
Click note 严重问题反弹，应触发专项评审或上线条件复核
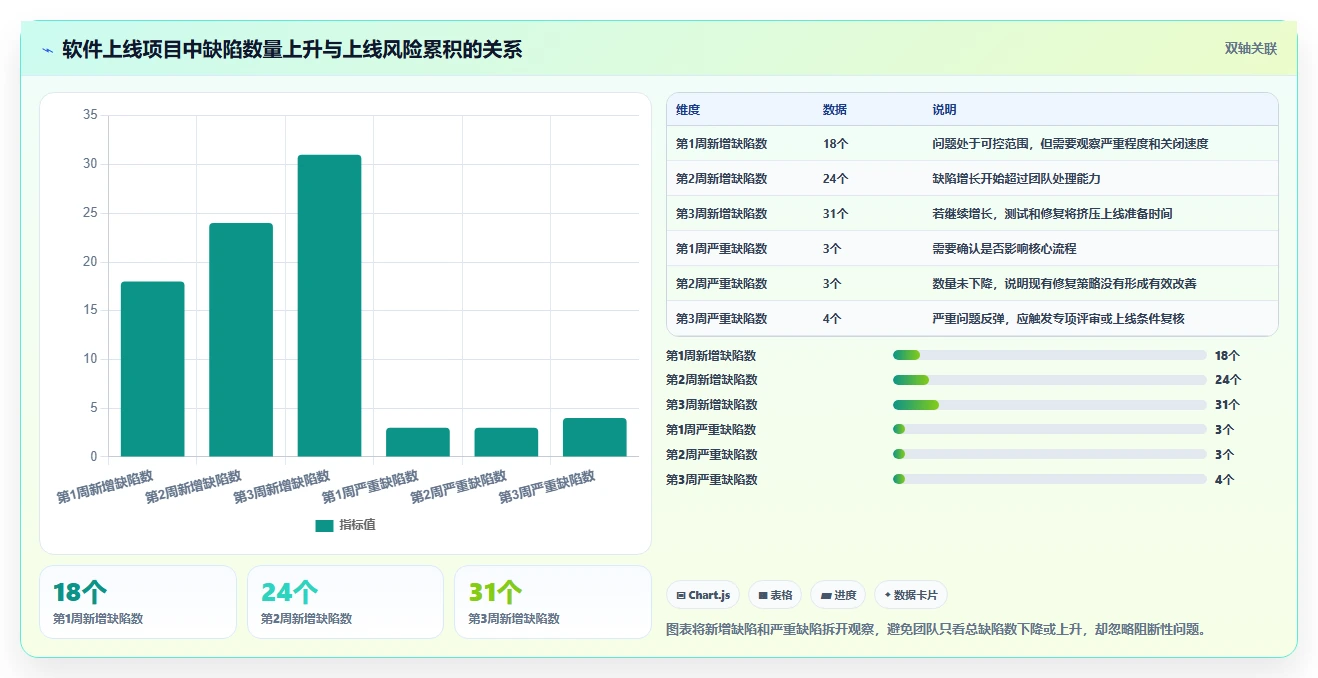point(1059,319)
